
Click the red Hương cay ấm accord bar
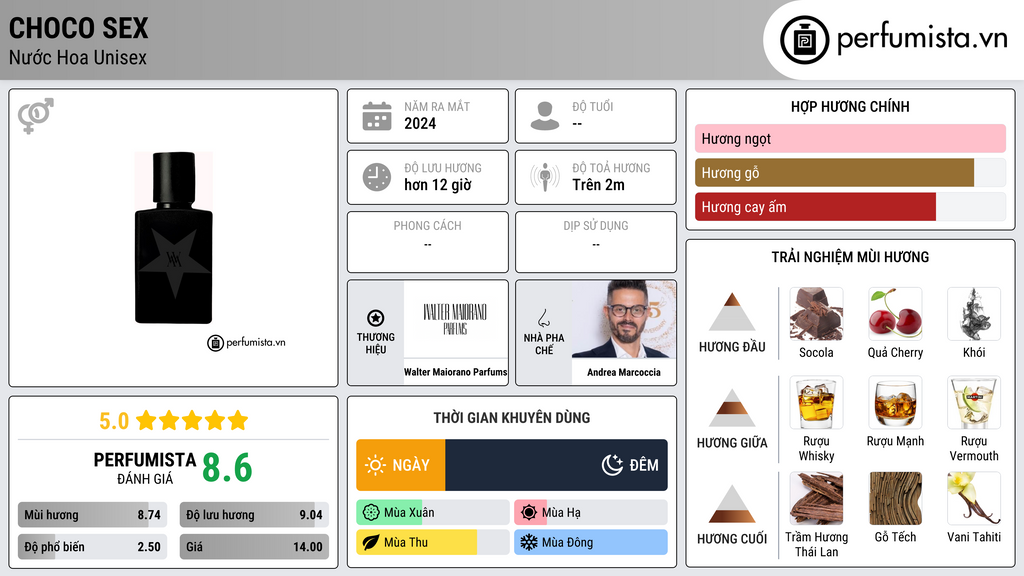816,207
